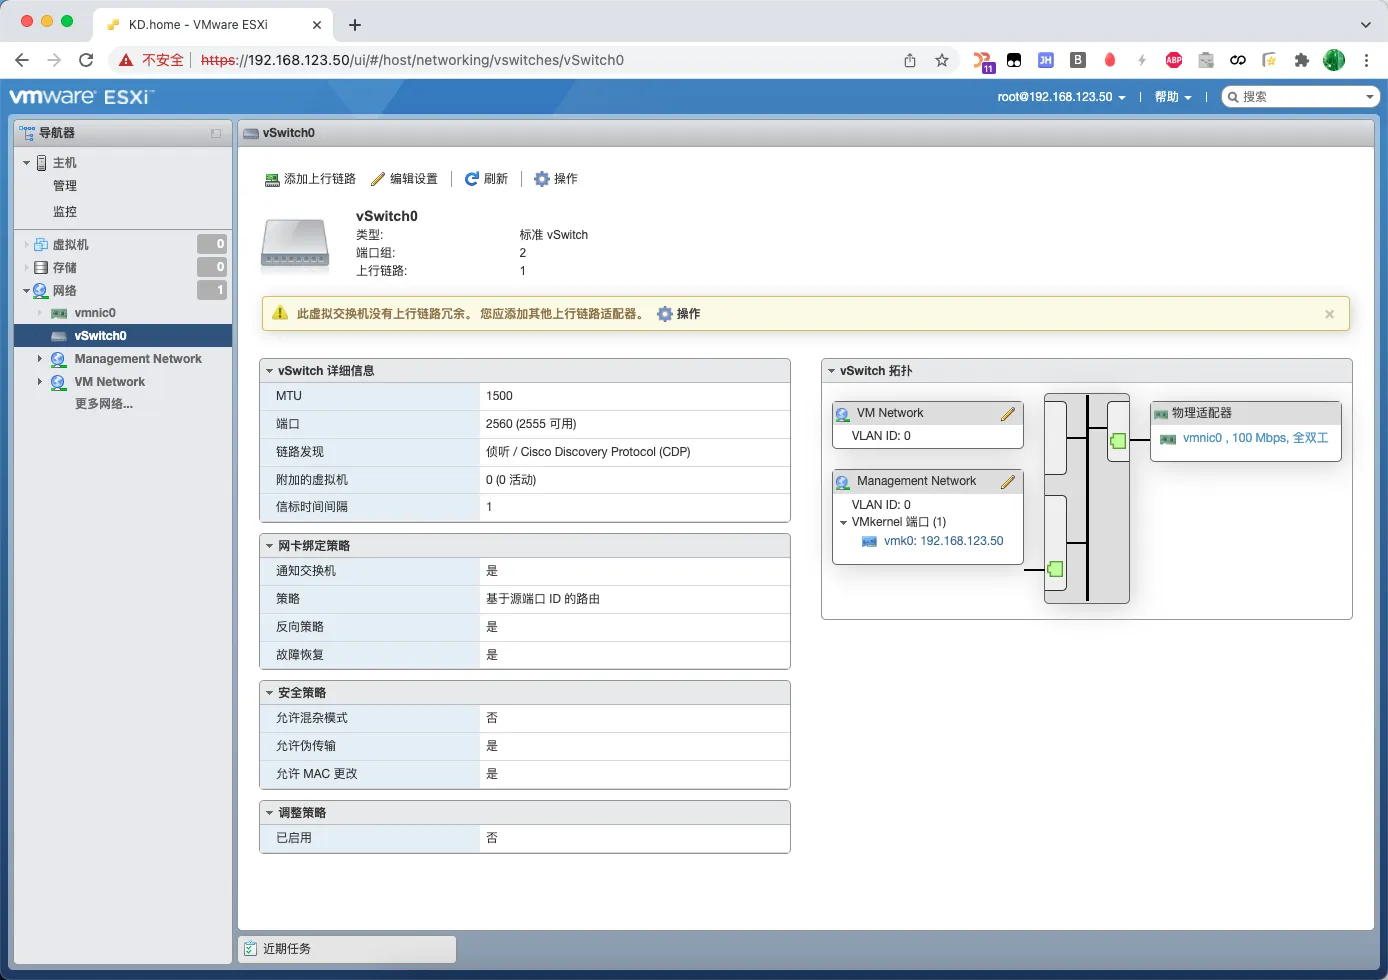Open Edit settings (编辑设置) with pencil icon
The width and height of the screenshot is (1388, 980).
pos(404,179)
